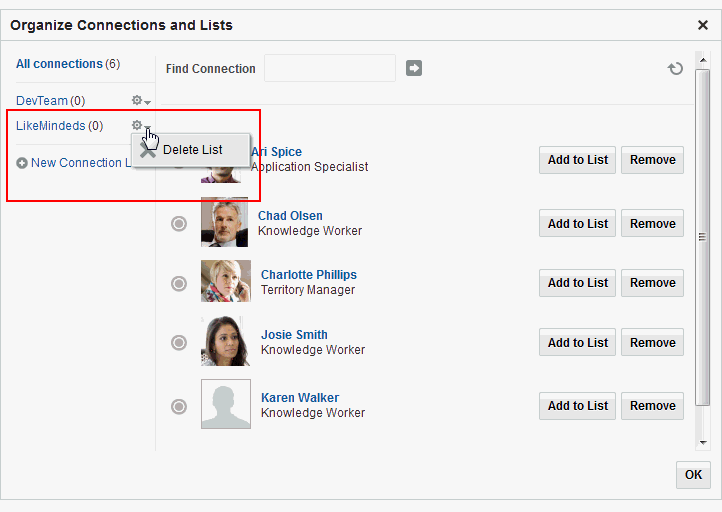Open DevTeam list gear actions menu

141,100
